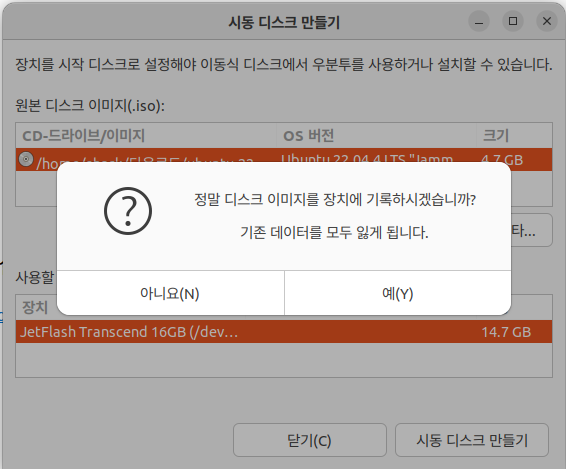Close the 시동 디스크 만들기 window
Viewport: 566px width, 469px height.
pyautogui.click(x=547, y=21)
